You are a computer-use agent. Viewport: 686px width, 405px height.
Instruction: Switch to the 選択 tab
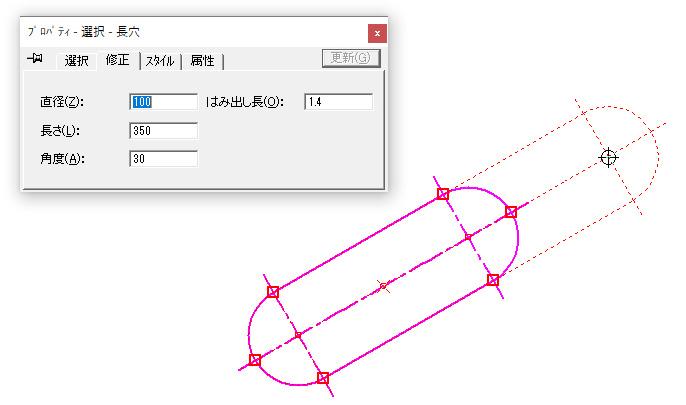(76, 60)
